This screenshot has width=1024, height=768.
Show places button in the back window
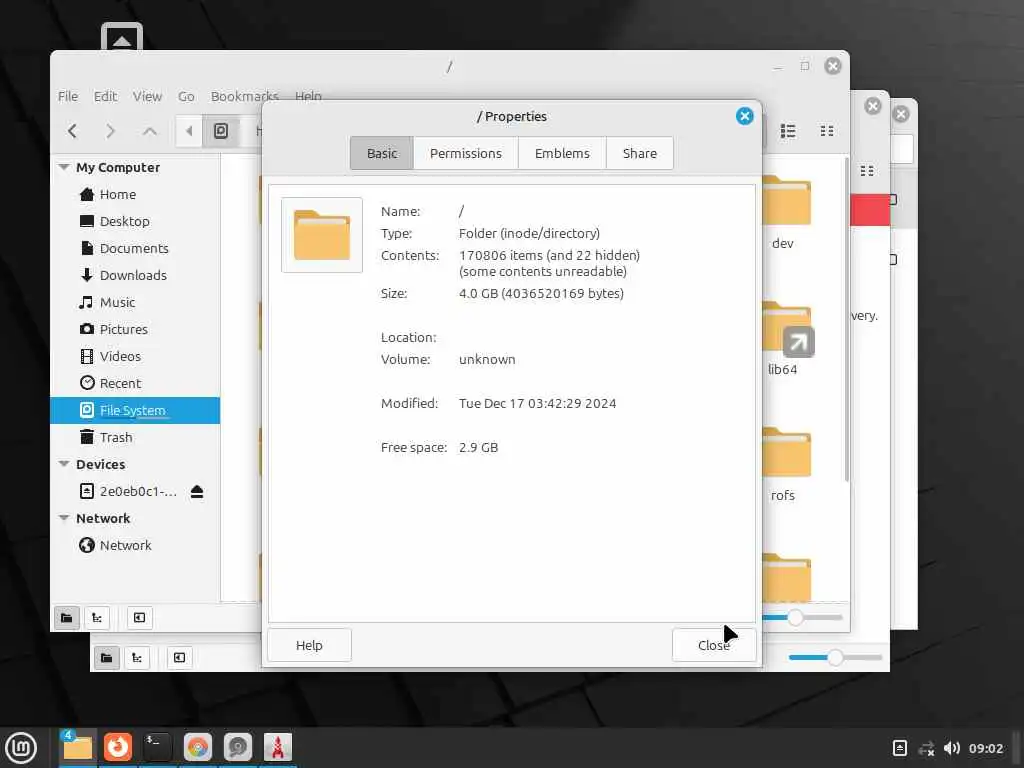tap(106, 658)
